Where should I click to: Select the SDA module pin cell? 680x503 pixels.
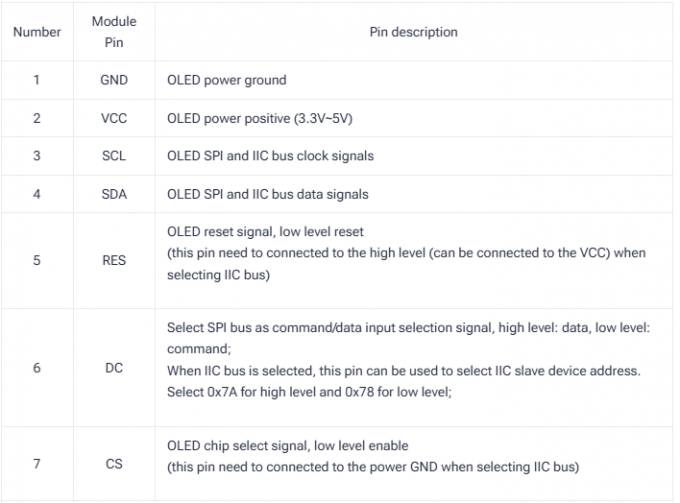(x=114, y=194)
